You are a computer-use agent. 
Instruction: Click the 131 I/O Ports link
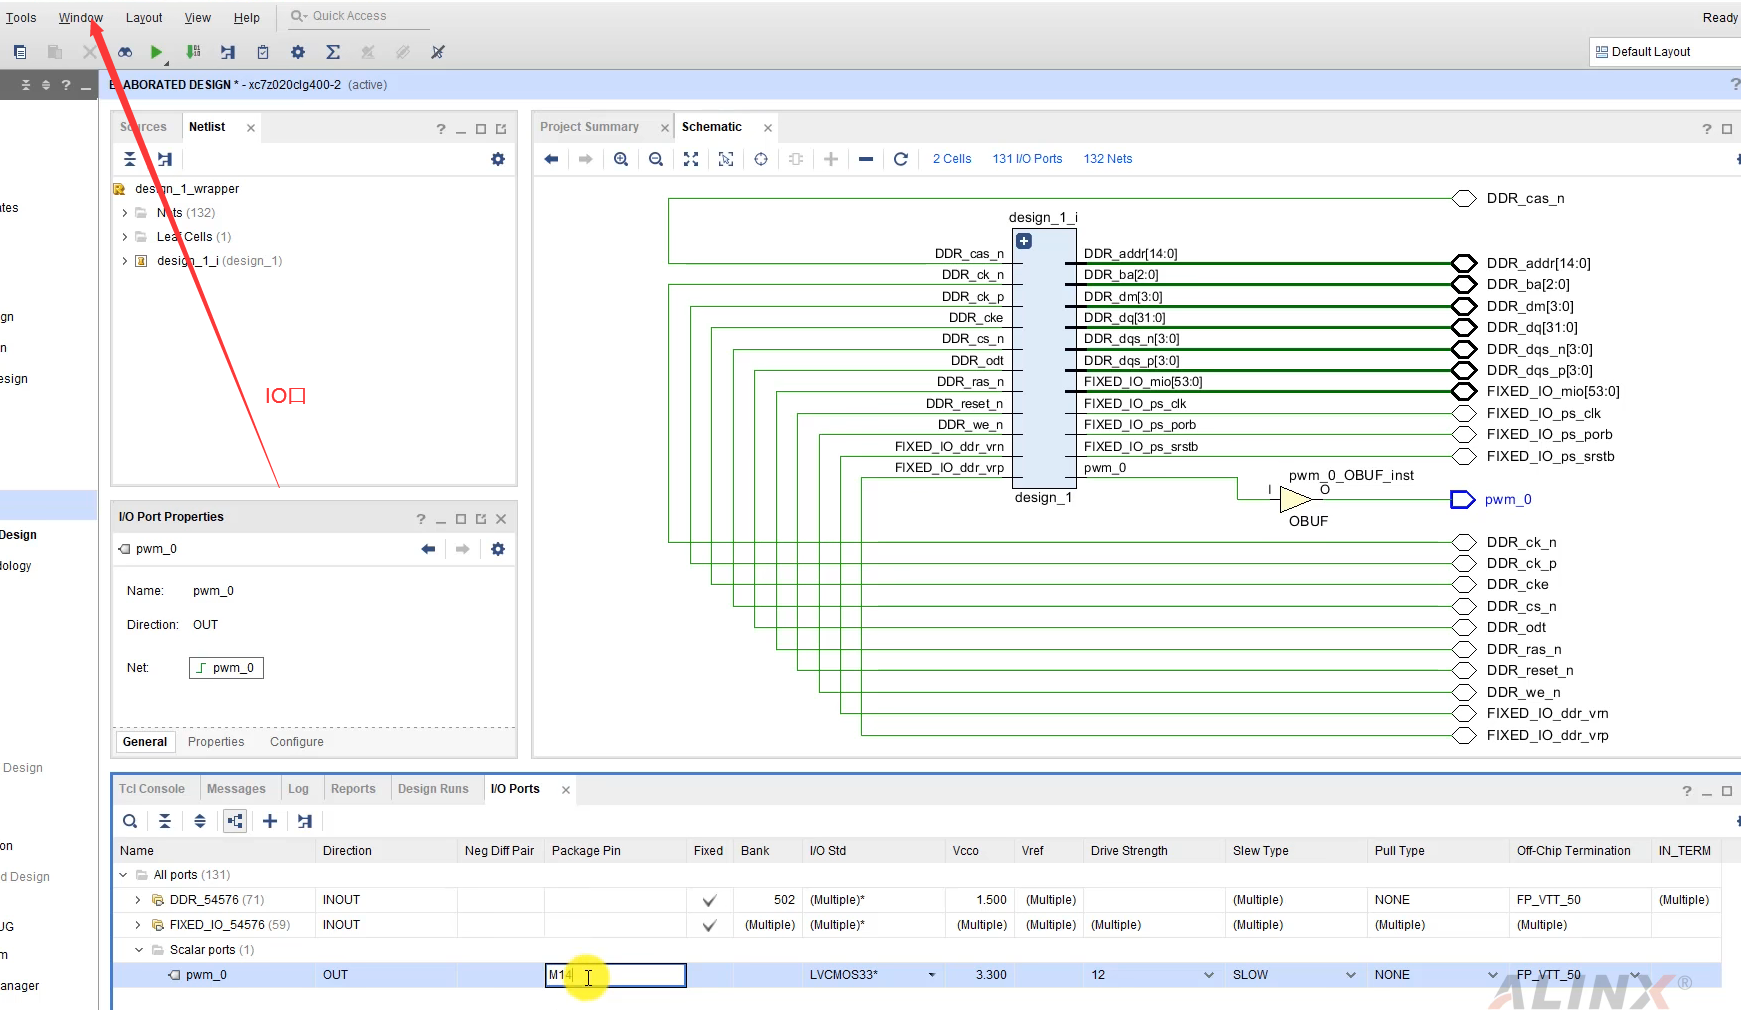[1027, 159]
